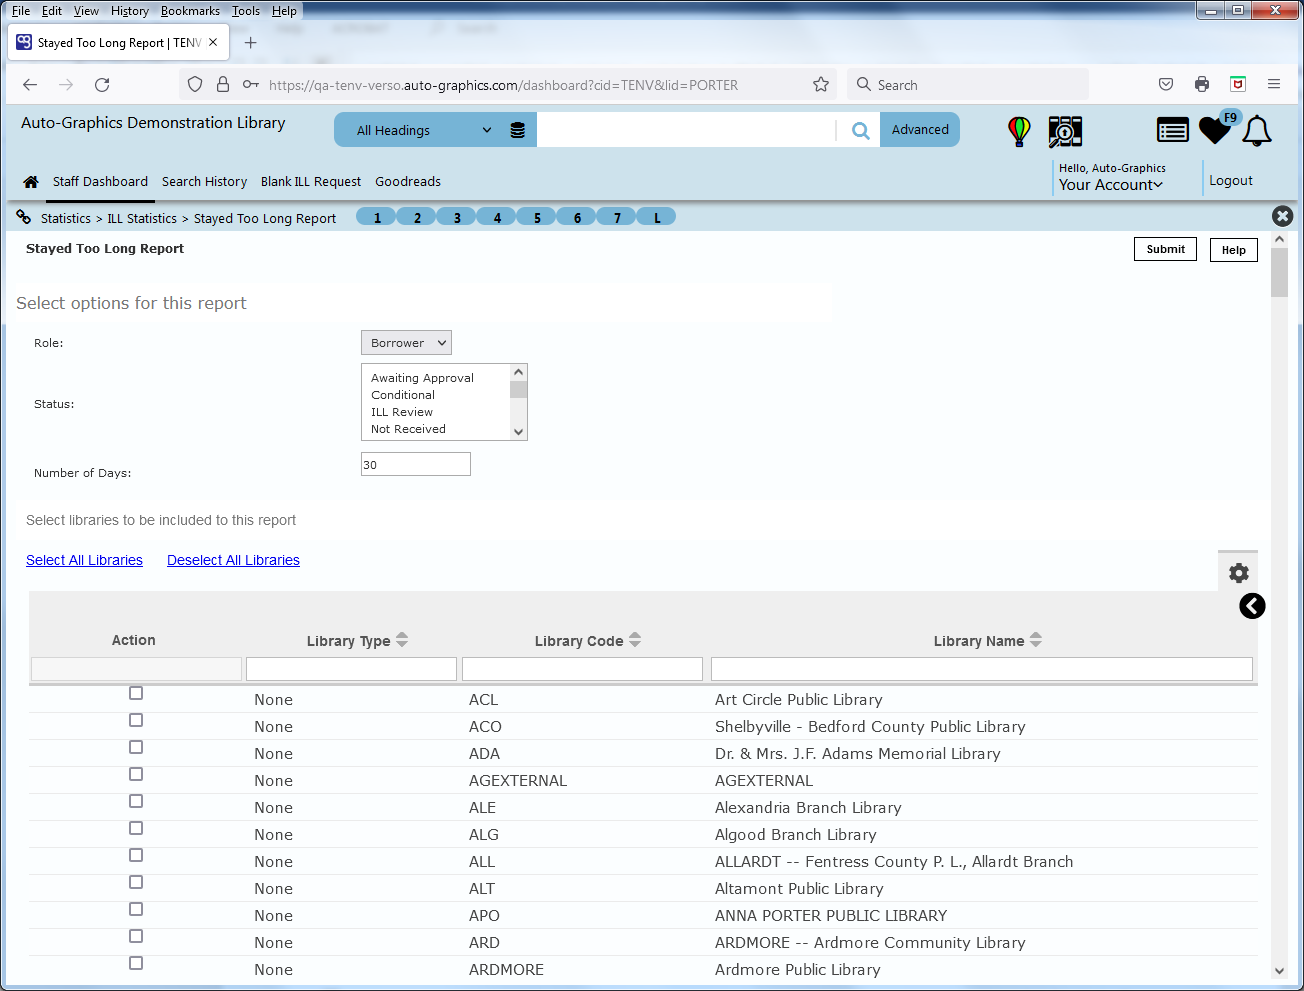Click the heart favorites icon
This screenshot has height=991, width=1304.
point(1214,130)
